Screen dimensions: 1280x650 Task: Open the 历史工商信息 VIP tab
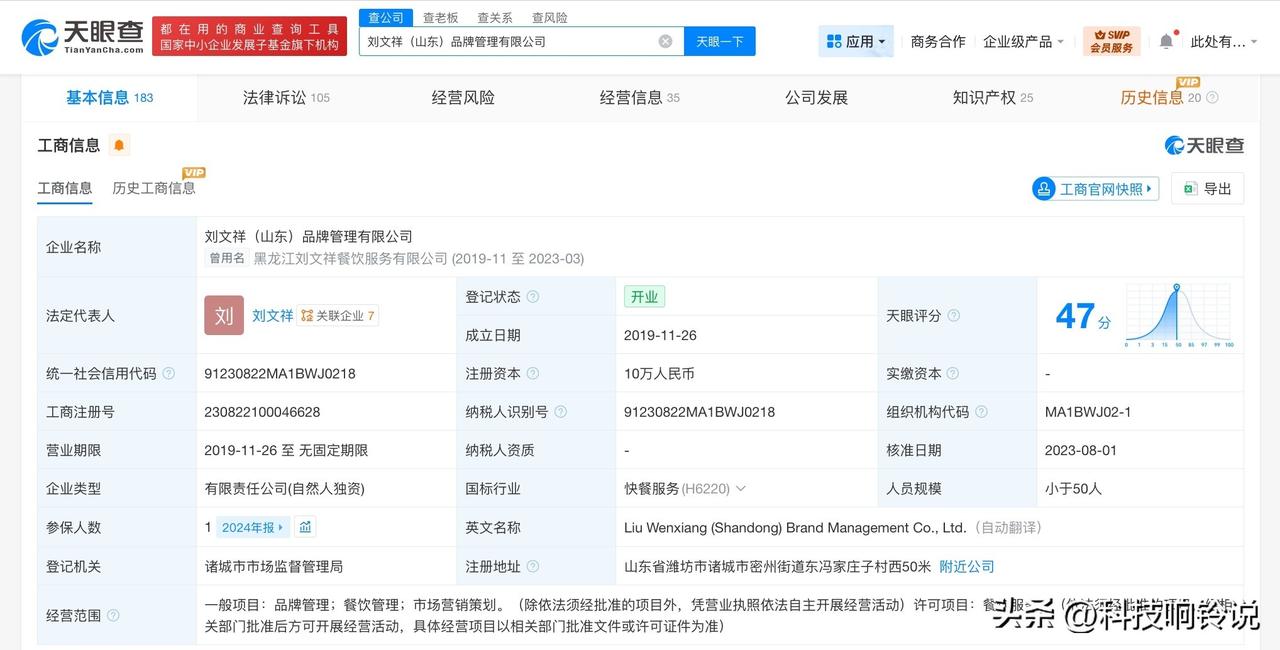[x=154, y=188]
